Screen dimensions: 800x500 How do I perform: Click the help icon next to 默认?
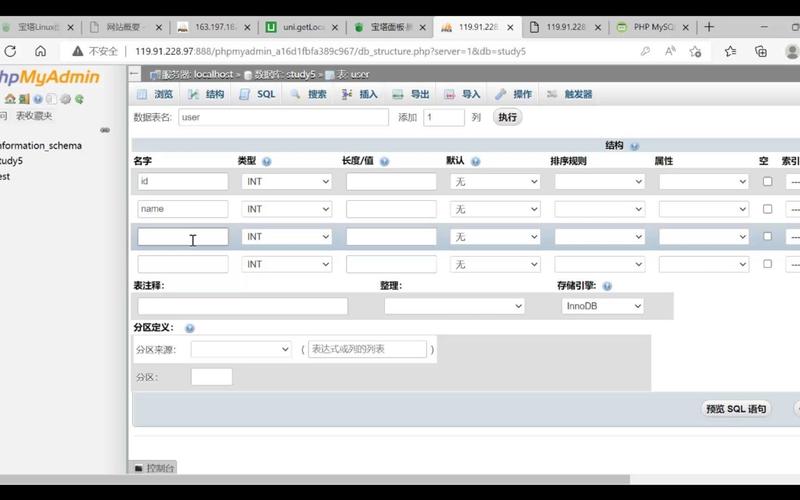pyautogui.click(x=475, y=161)
